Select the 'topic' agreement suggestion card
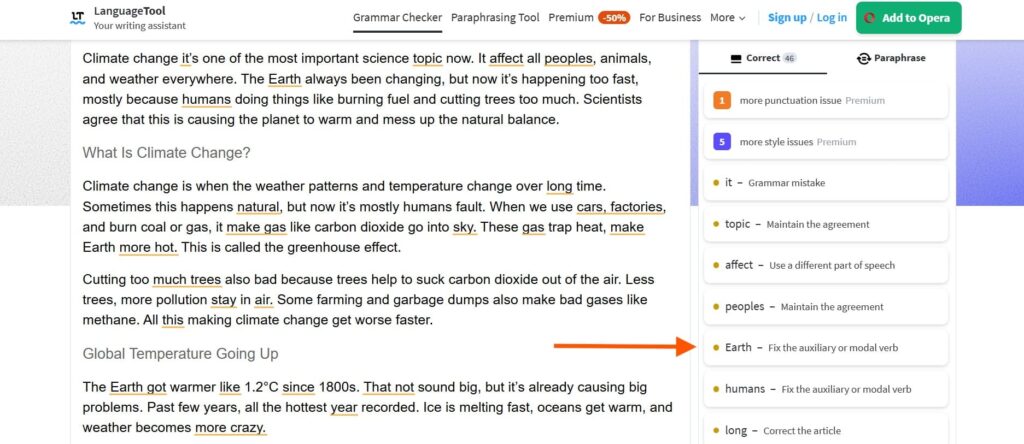Viewport: 1024px width, 444px height. pos(825,225)
